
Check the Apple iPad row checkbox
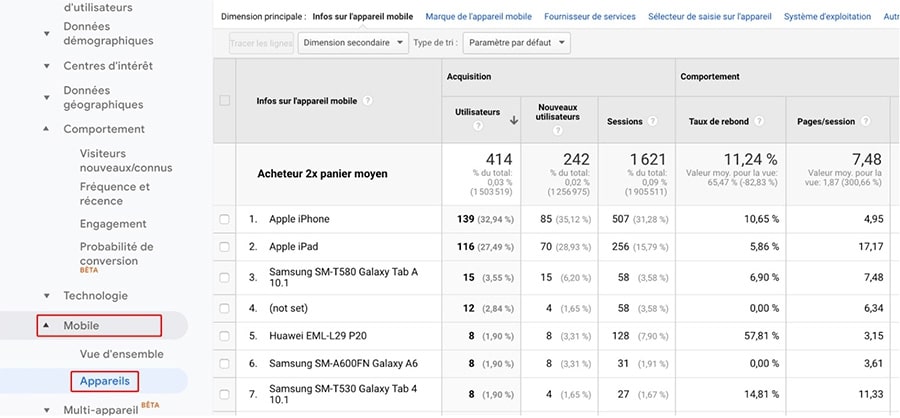coord(224,247)
